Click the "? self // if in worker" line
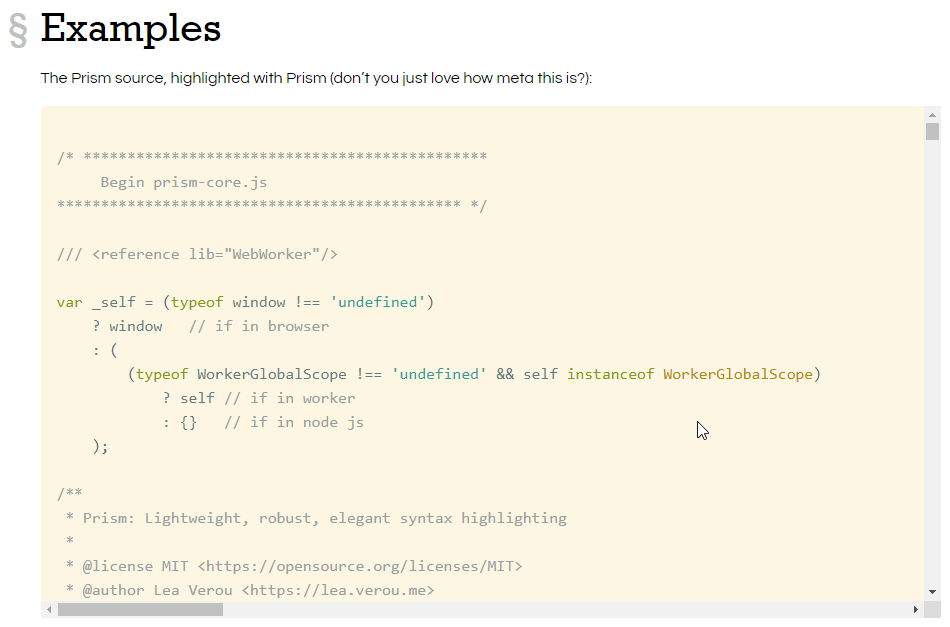This screenshot has width=950, height=627. (258, 398)
